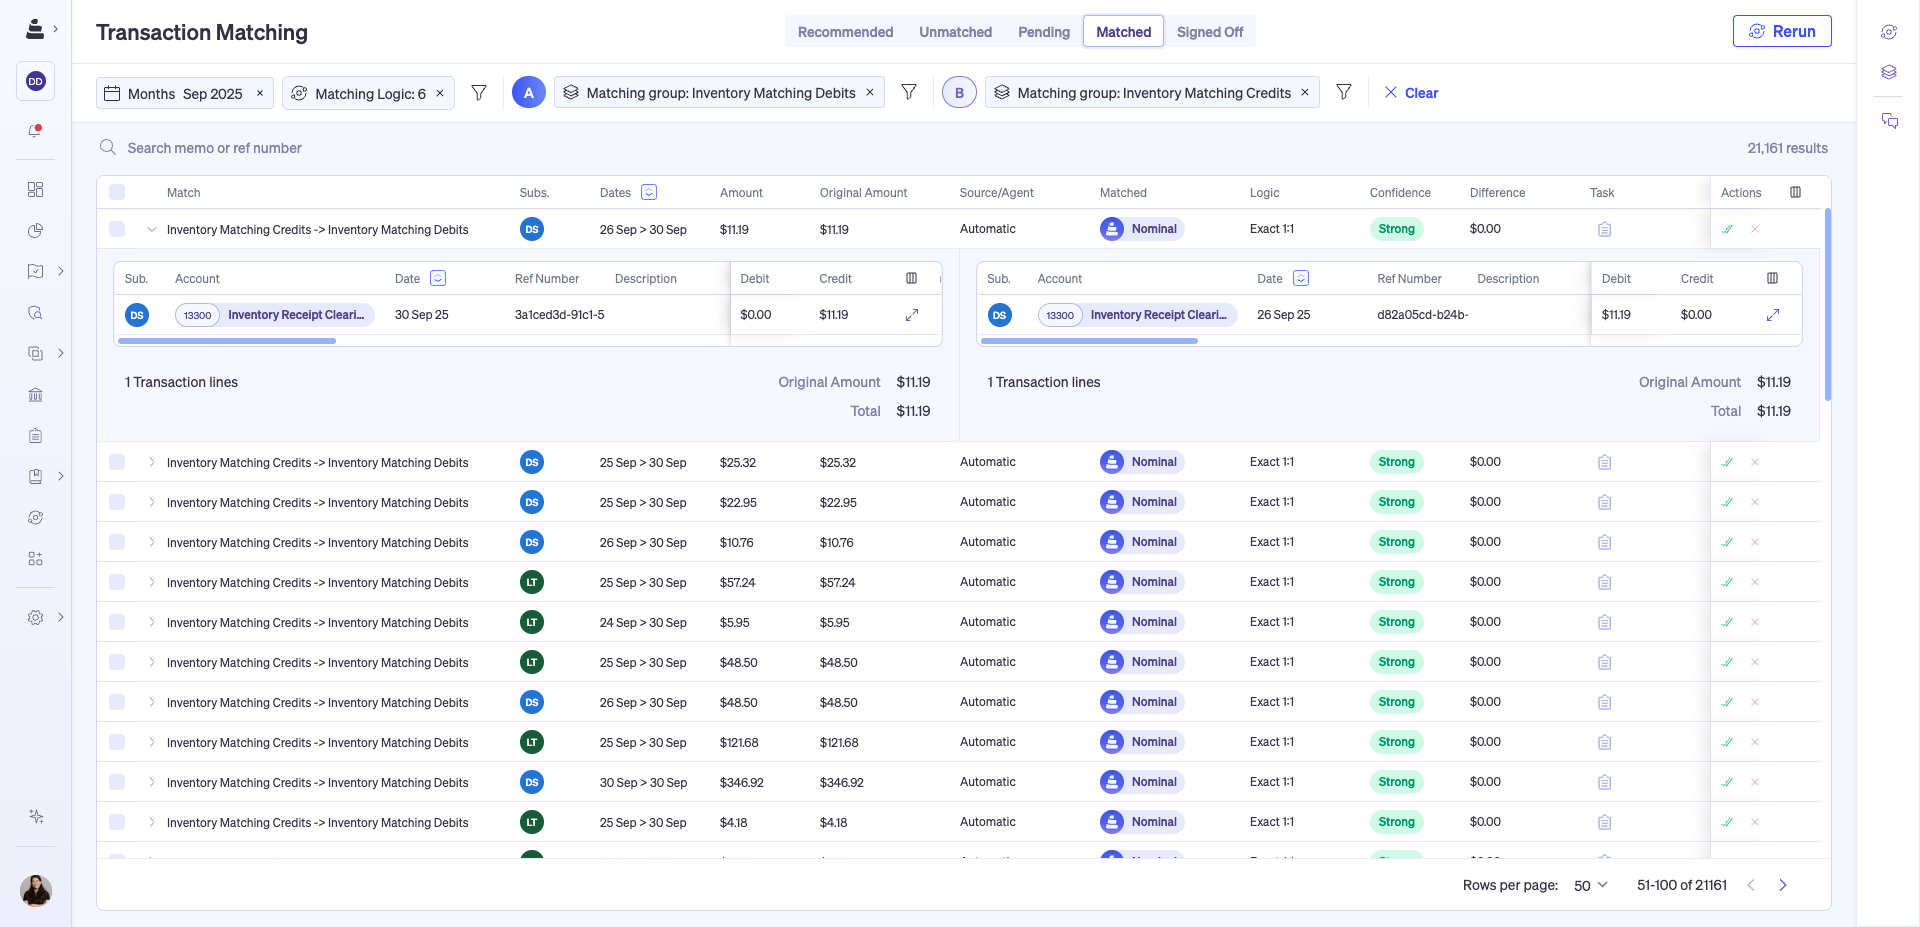Tick the checkbox beside the first expanded match
The width and height of the screenshot is (1920, 927).
coord(117,229)
